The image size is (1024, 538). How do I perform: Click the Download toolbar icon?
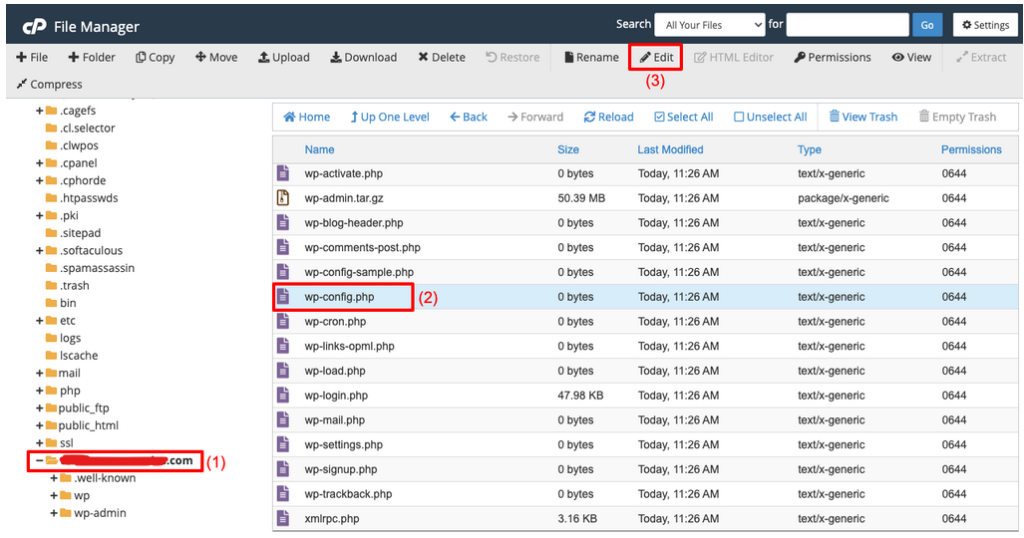coord(336,58)
